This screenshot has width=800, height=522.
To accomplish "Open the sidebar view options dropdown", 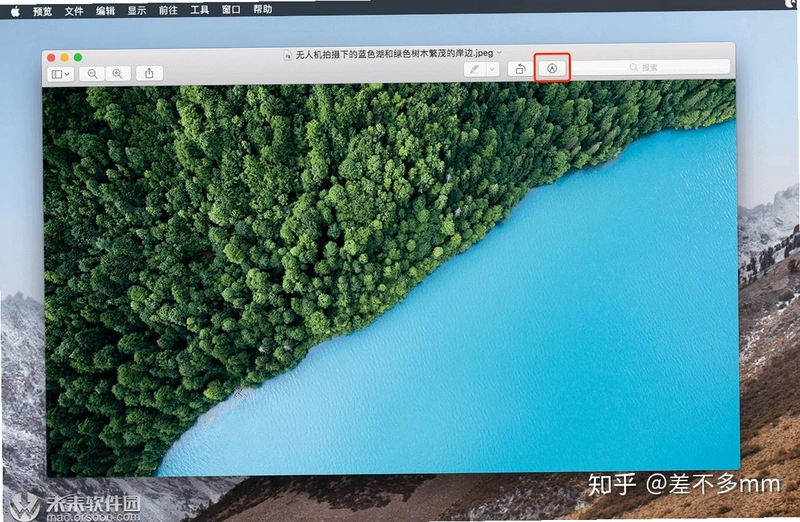I will click(x=61, y=74).
